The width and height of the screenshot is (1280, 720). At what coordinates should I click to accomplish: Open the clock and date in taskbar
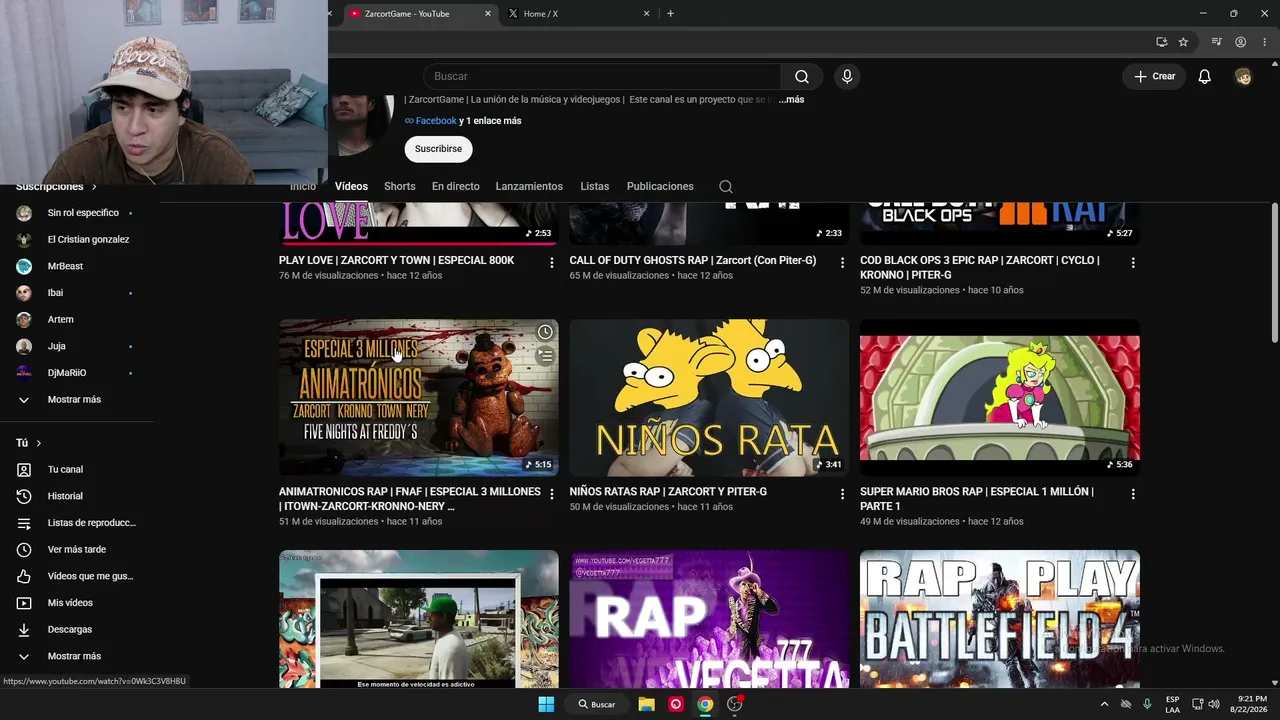1252,704
